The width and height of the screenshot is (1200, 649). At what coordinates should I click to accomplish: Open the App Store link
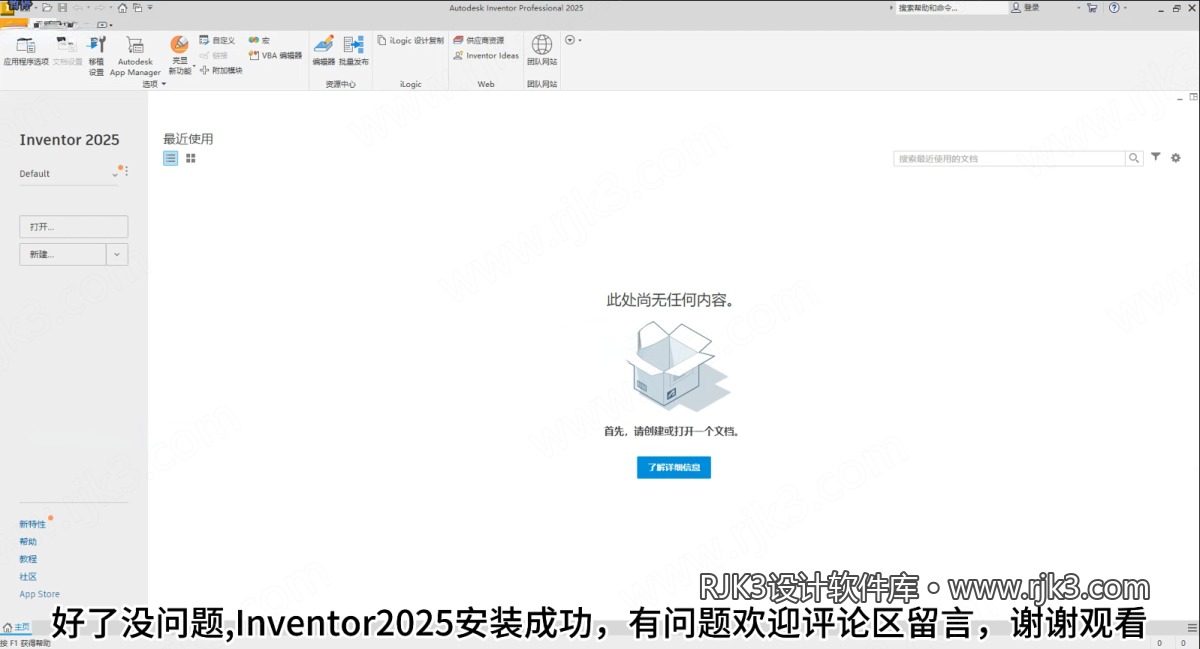(40, 594)
